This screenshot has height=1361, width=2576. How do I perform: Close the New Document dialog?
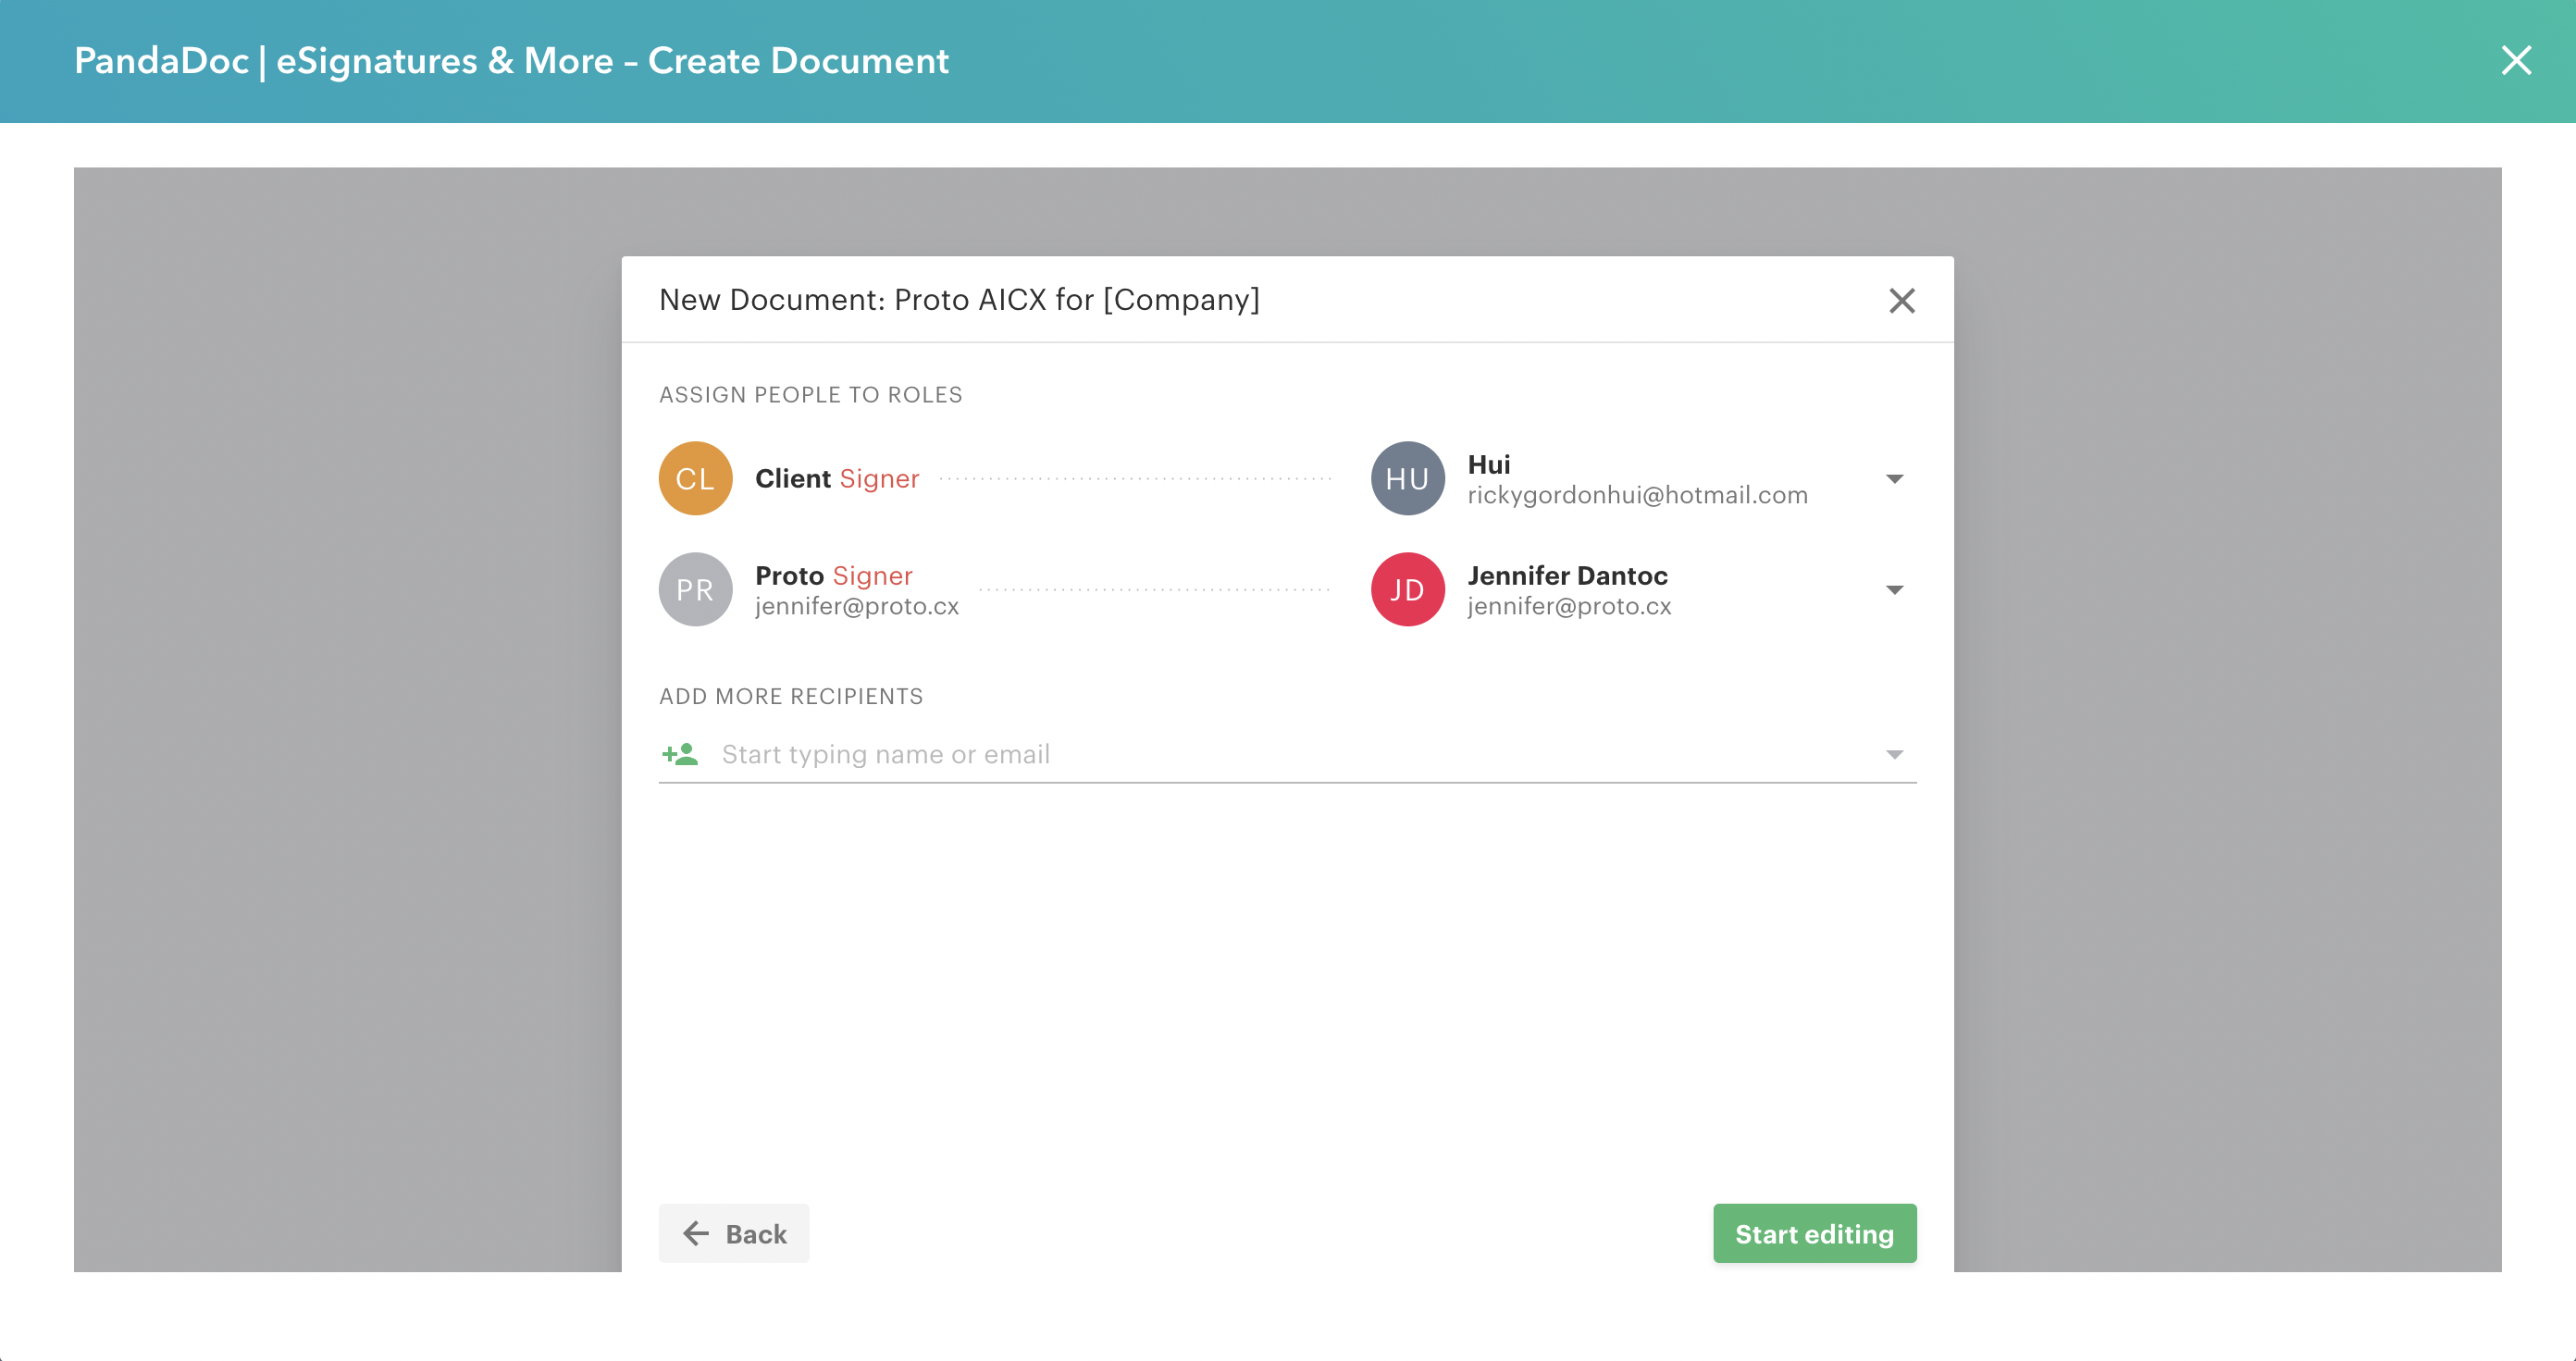[1901, 300]
